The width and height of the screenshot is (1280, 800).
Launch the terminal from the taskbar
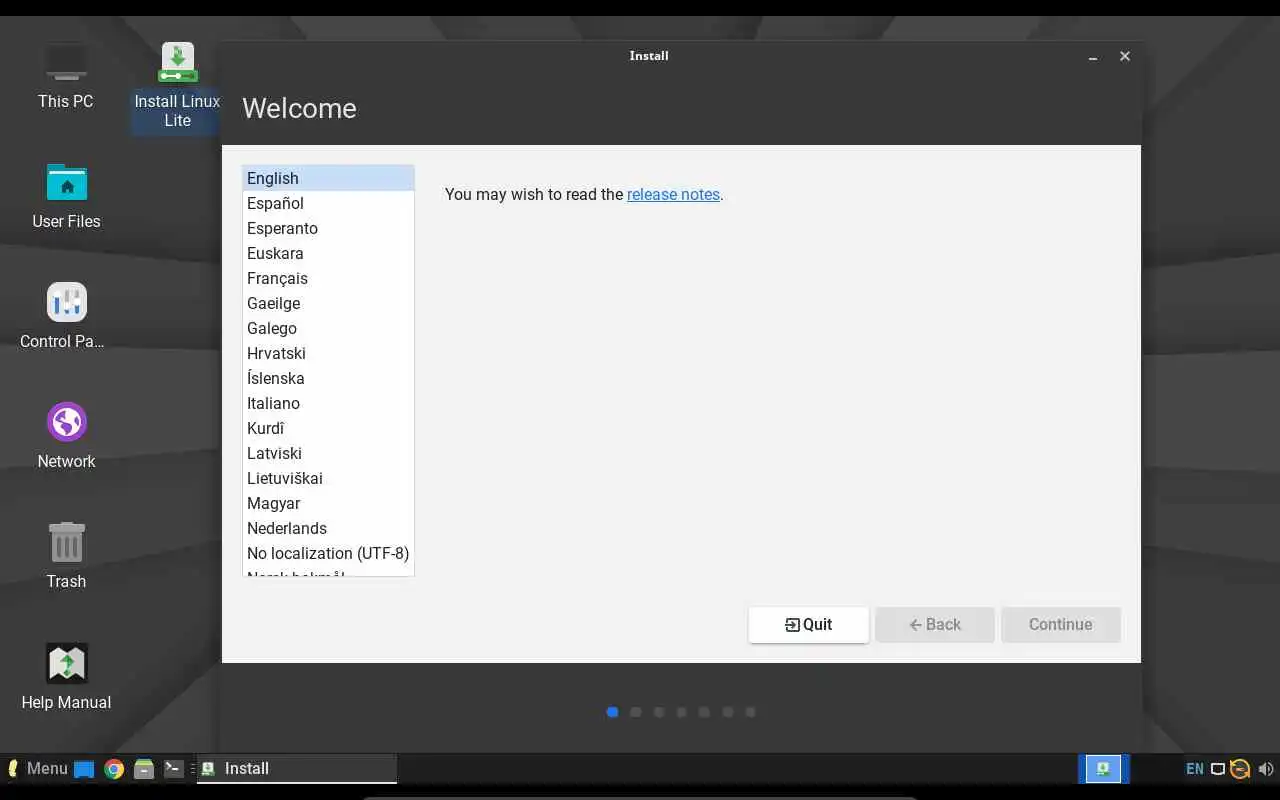pyautogui.click(x=173, y=768)
